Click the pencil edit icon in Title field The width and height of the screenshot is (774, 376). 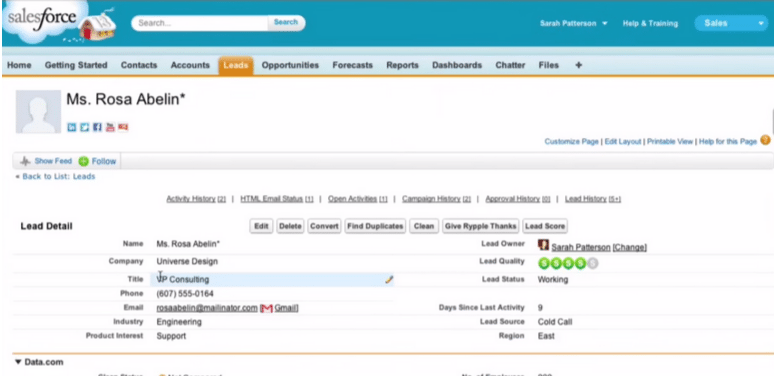click(389, 280)
